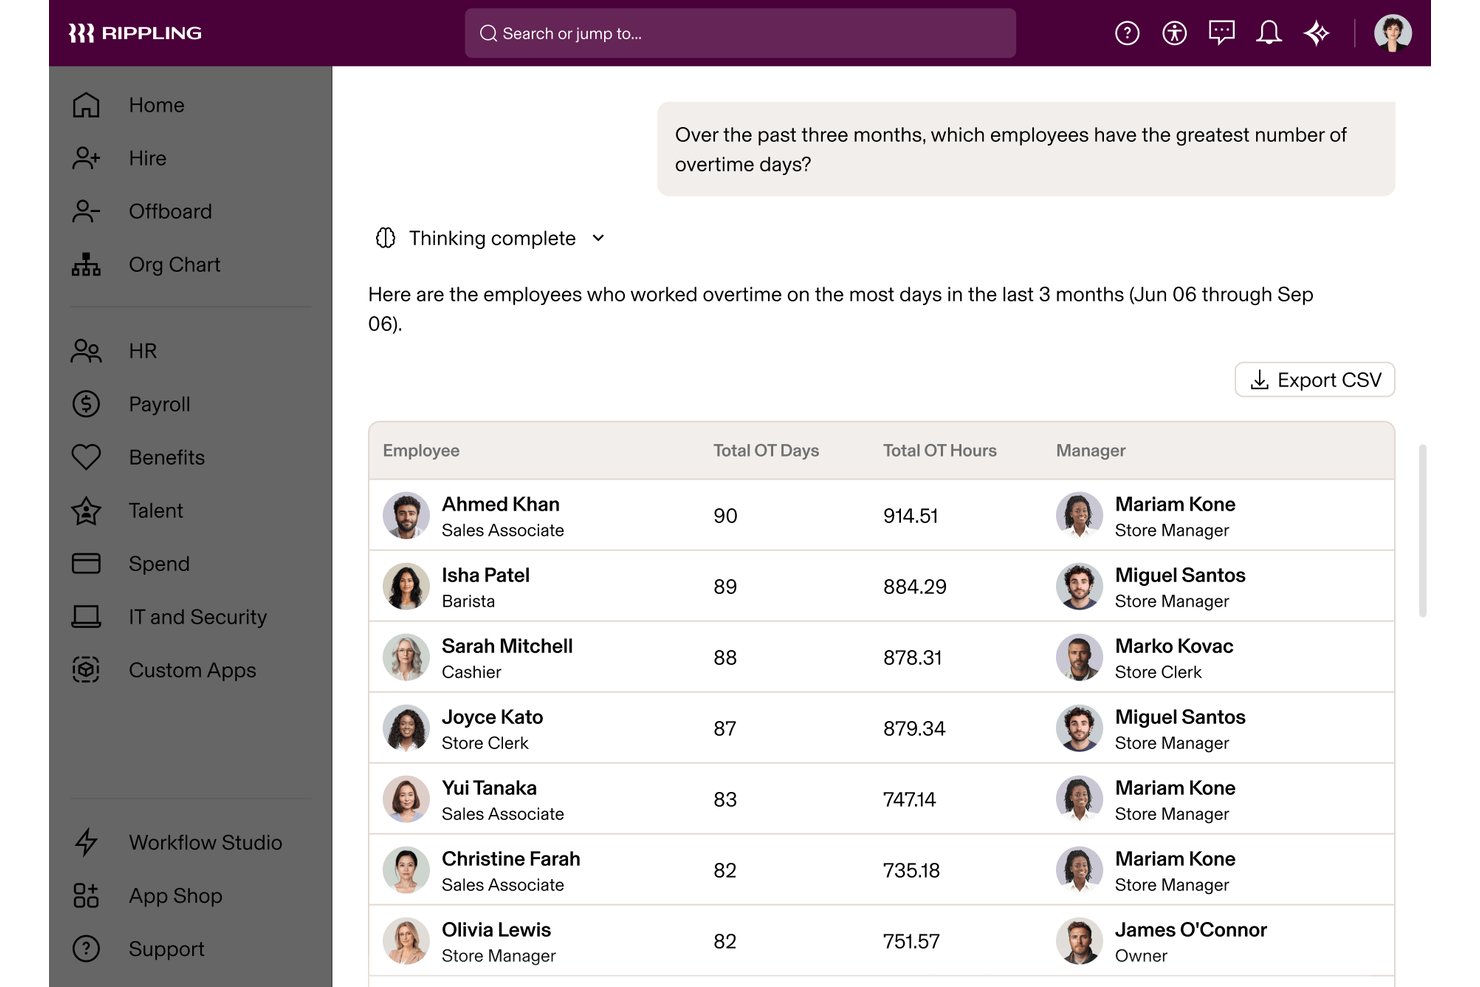Open Olivia Lewis employee name

(x=496, y=930)
